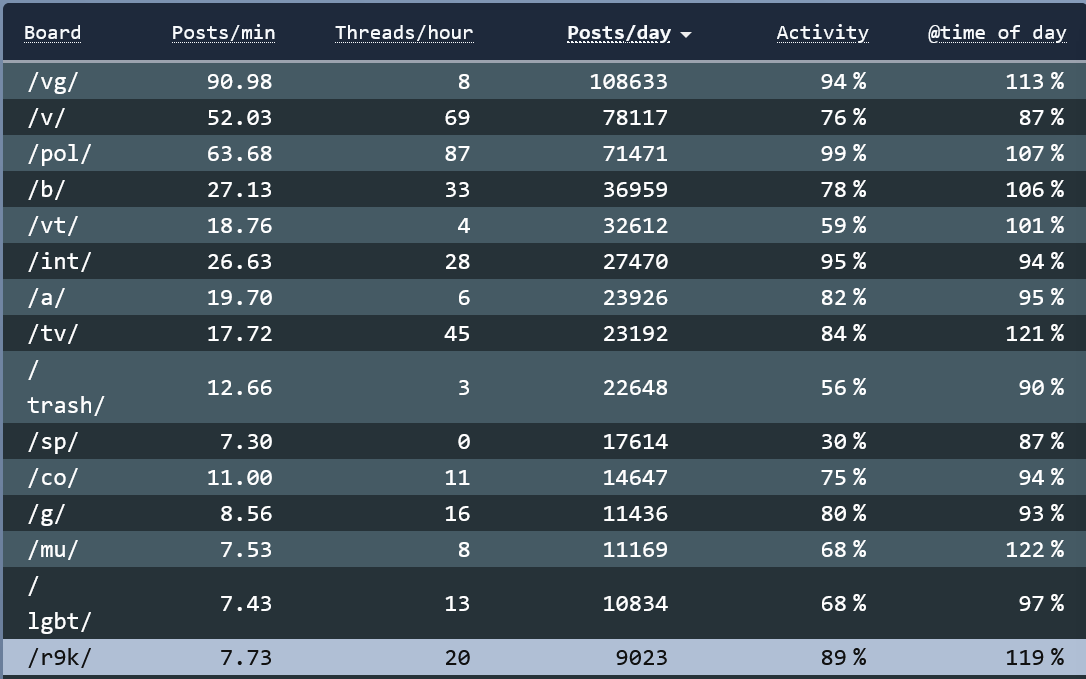1086x679 pixels.
Task: Click the 56 % activity value
Action: 844,387
